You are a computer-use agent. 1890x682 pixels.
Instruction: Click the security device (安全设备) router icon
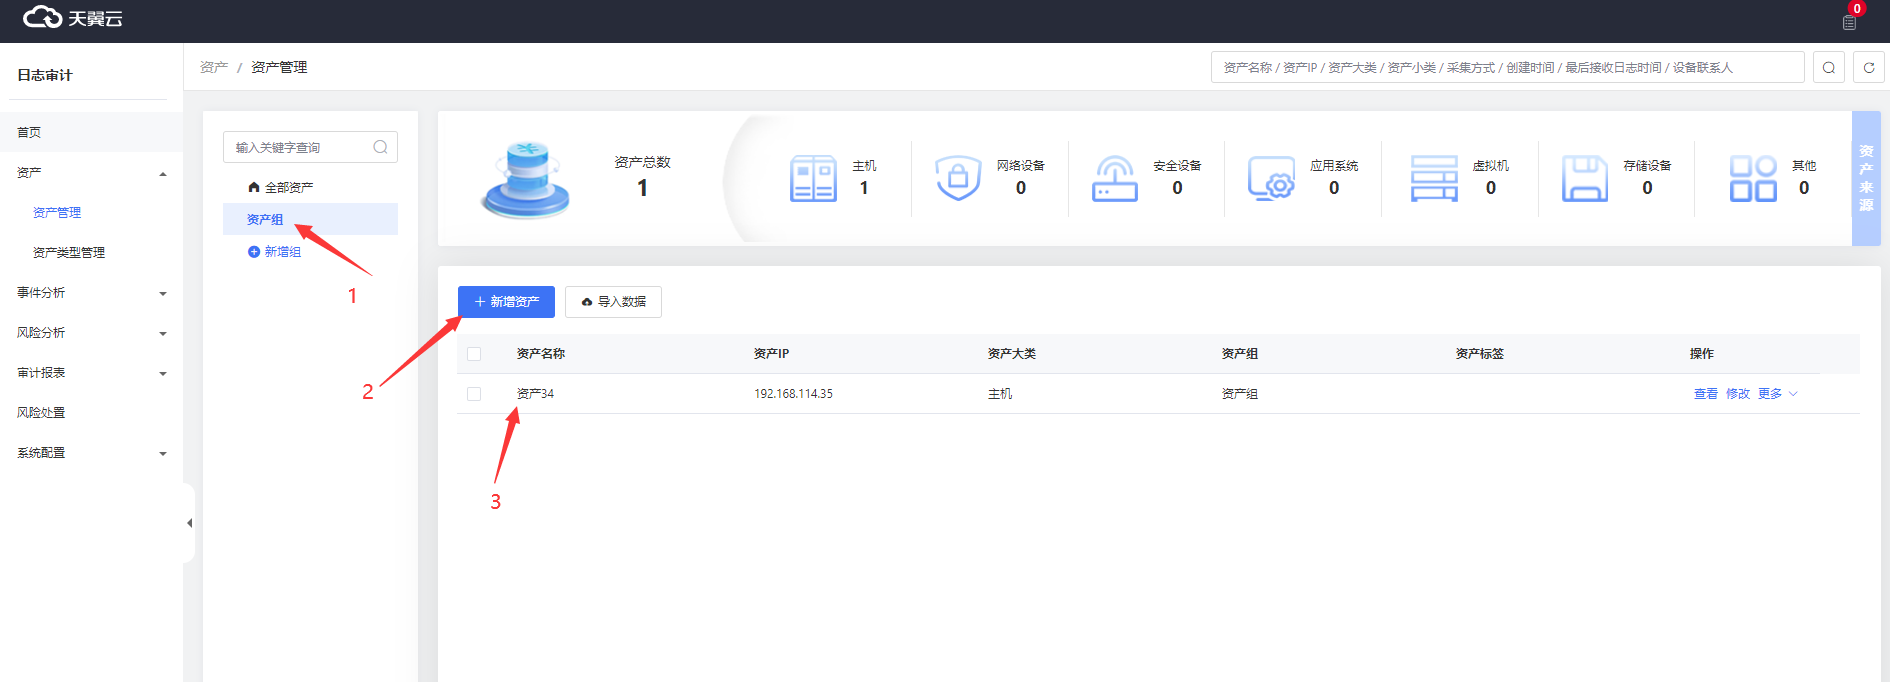tap(1114, 179)
